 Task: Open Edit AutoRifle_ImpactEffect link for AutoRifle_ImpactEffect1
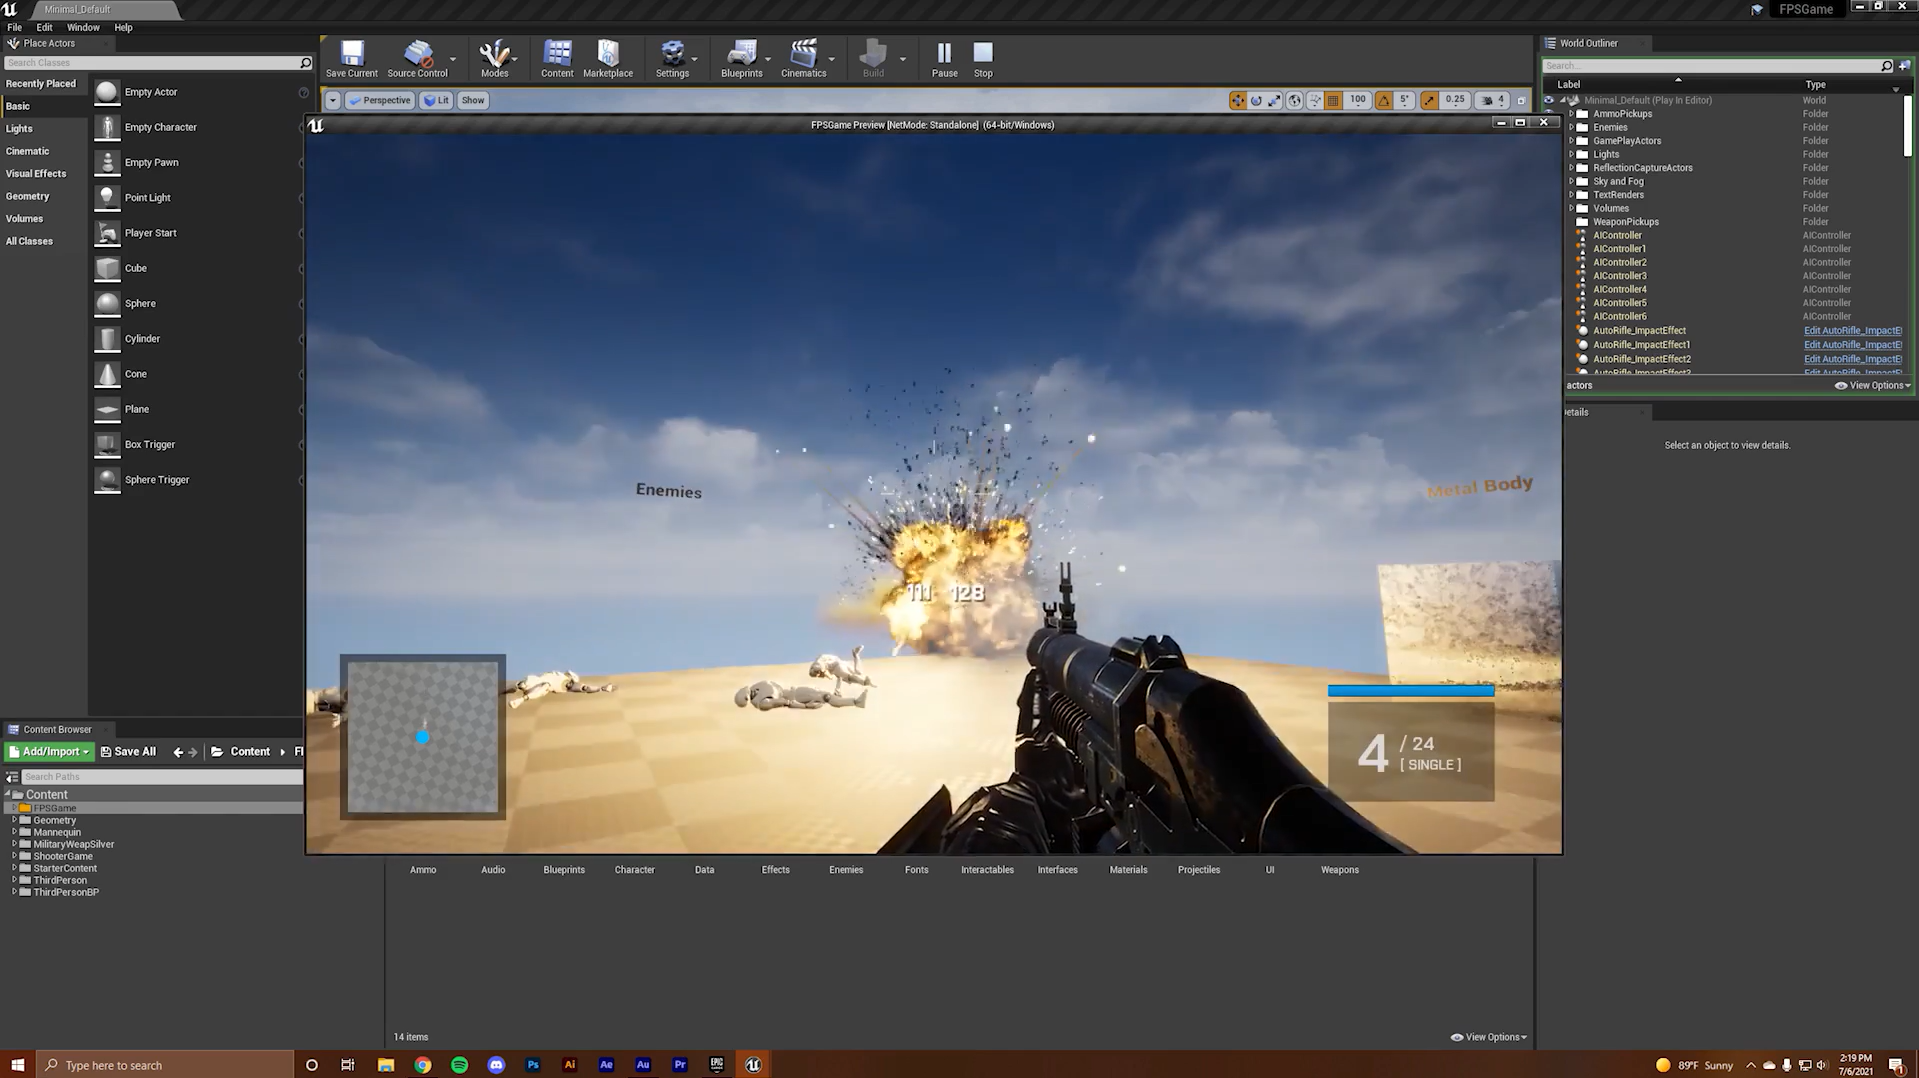(x=1852, y=345)
